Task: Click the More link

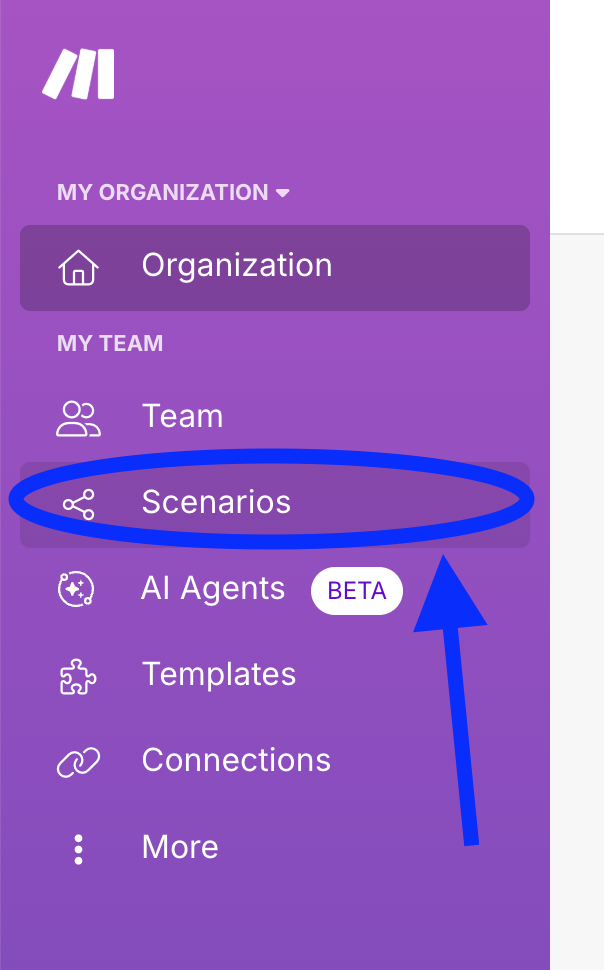Action: coord(179,847)
